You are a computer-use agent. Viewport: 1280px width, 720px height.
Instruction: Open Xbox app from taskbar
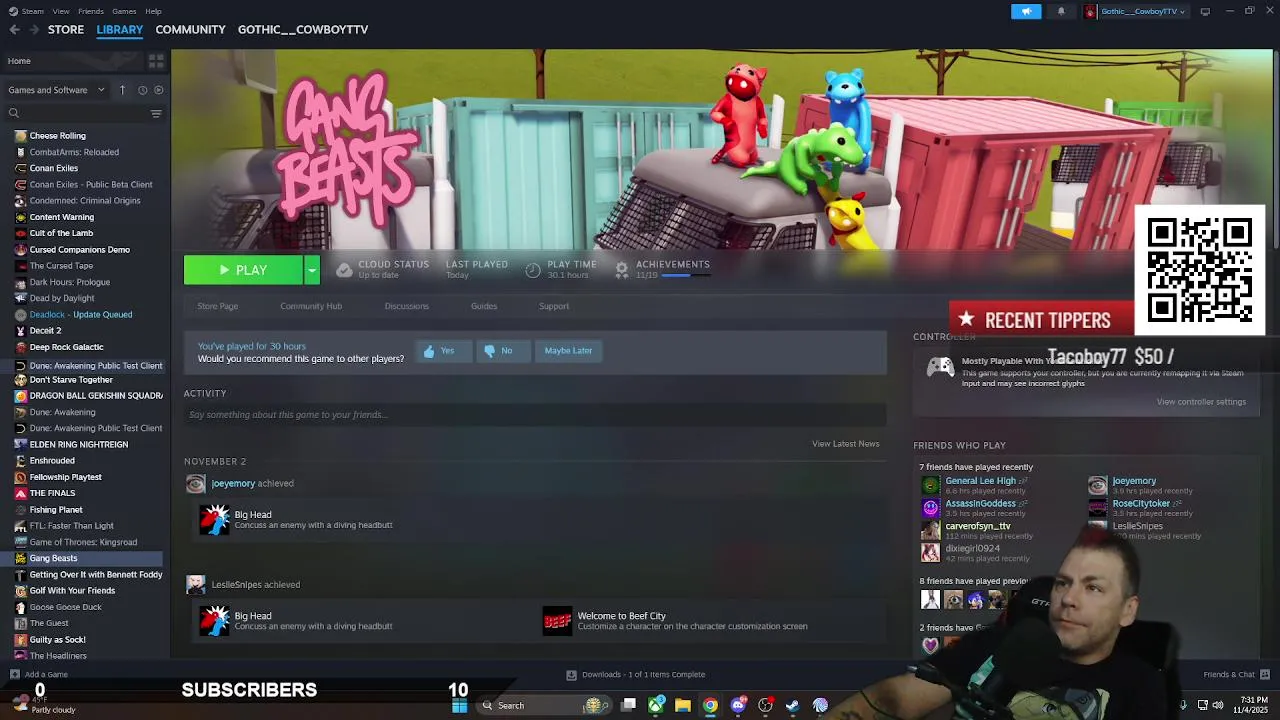pos(656,706)
